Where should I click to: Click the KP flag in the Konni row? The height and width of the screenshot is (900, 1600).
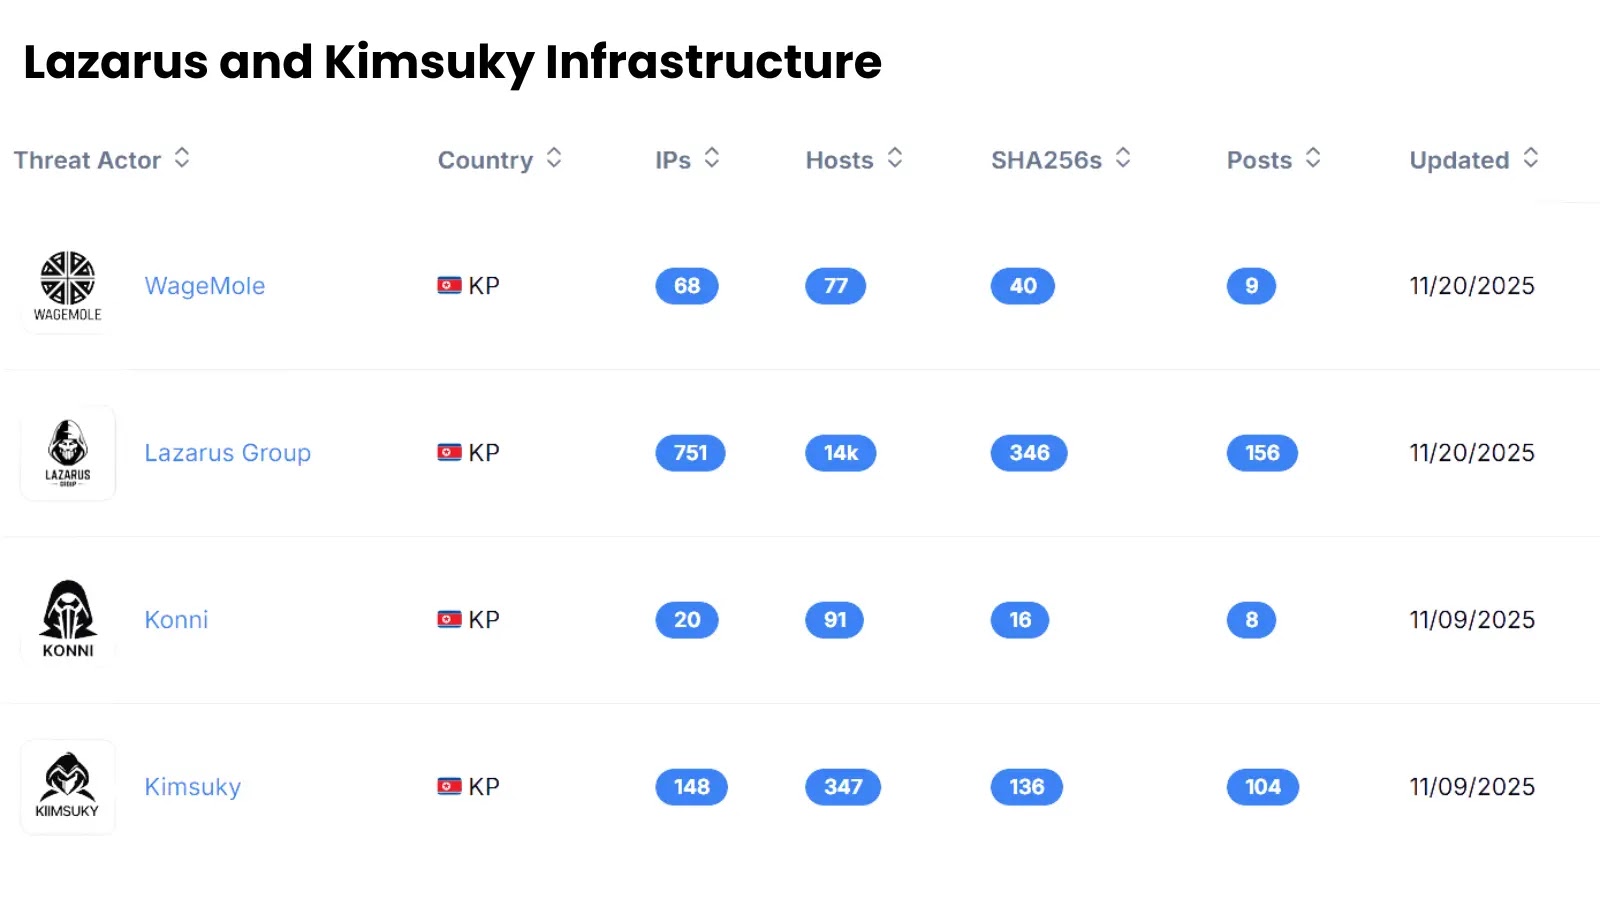click(x=449, y=619)
